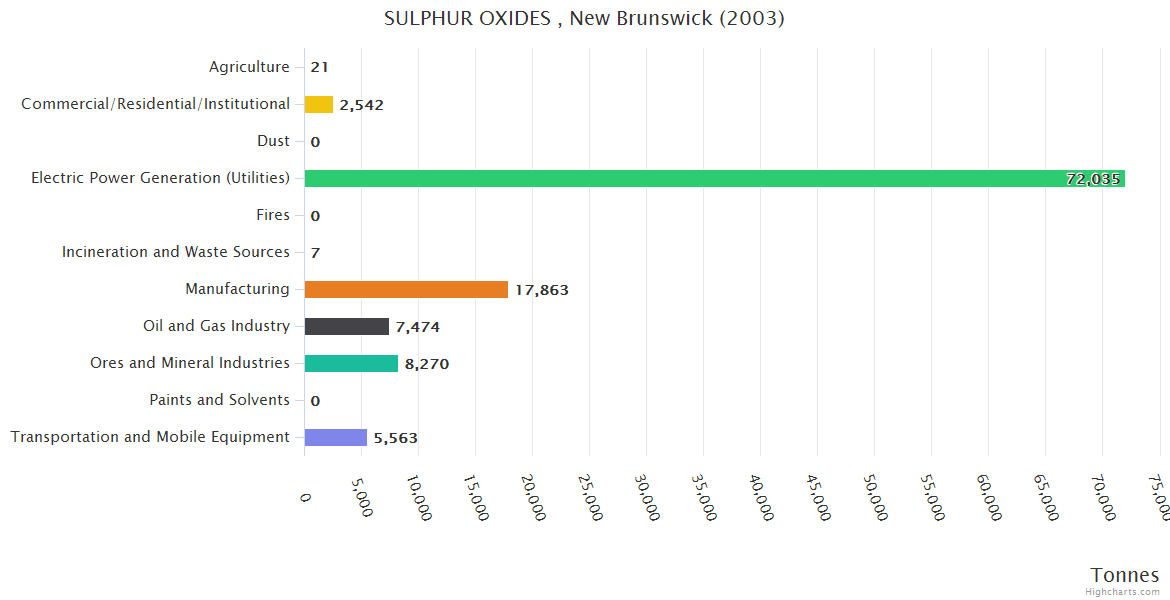Select the 8,270 value label
The image size is (1170, 600).
coord(427,364)
